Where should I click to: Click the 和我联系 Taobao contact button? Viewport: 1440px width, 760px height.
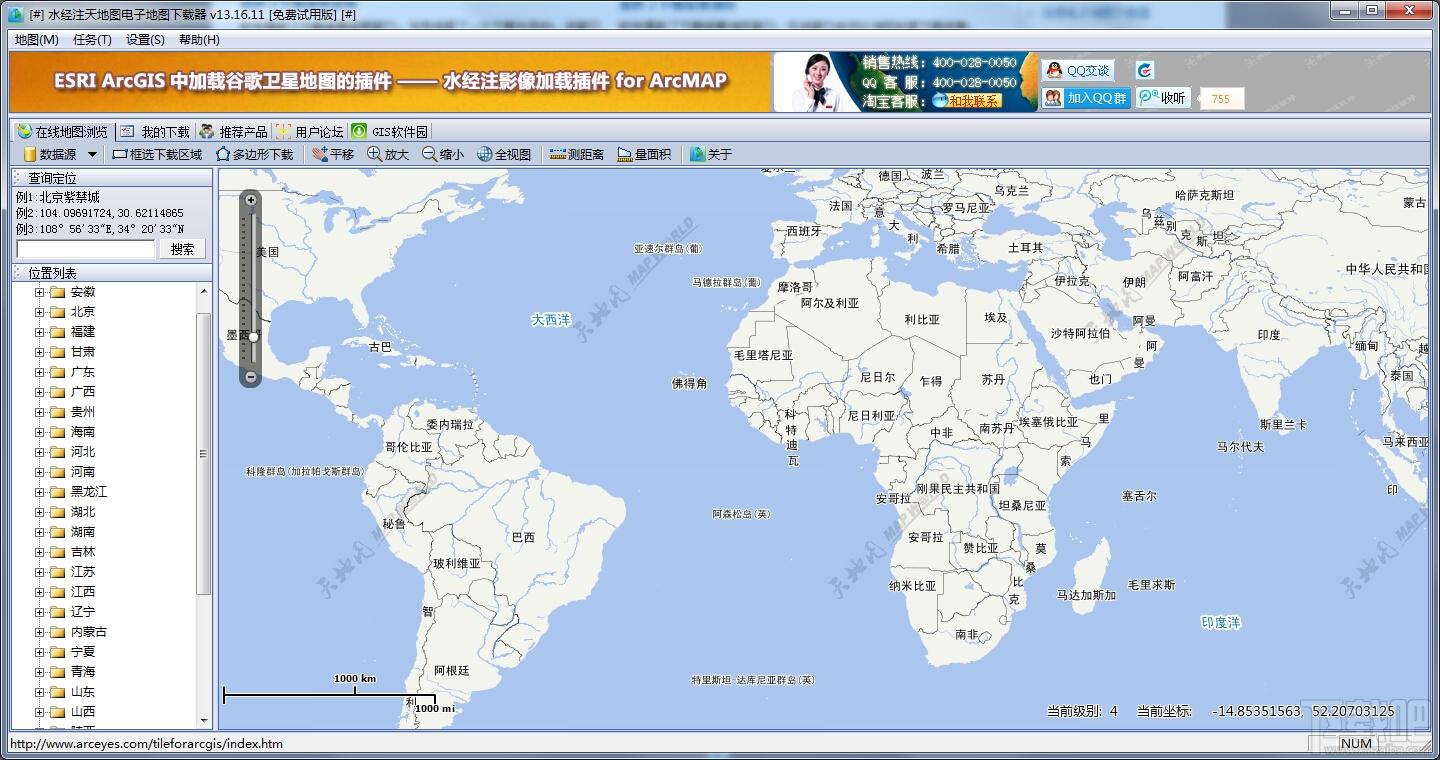pyautogui.click(x=967, y=100)
